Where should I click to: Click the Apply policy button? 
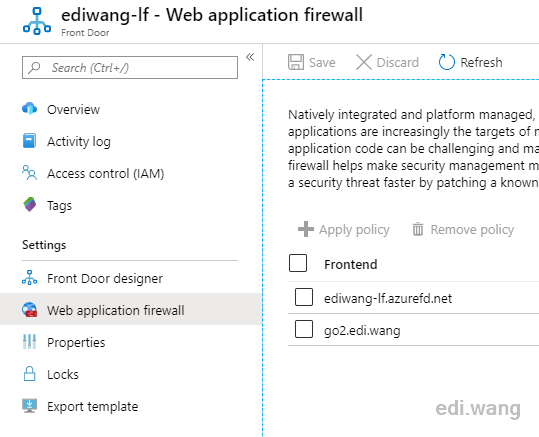[344, 229]
